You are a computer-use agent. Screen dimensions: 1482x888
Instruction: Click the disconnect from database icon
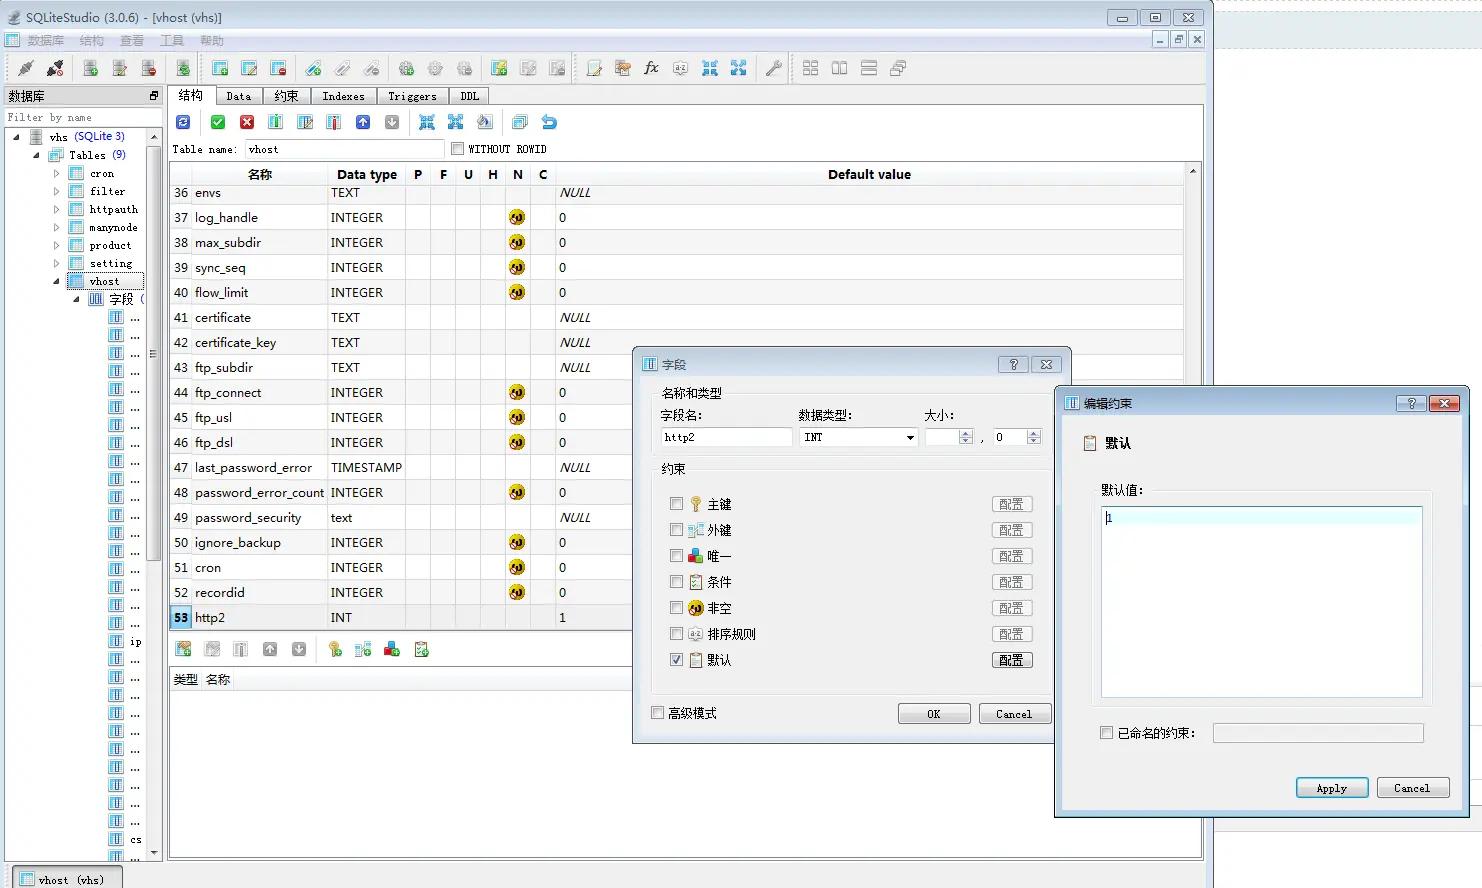pyautogui.click(x=55, y=68)
